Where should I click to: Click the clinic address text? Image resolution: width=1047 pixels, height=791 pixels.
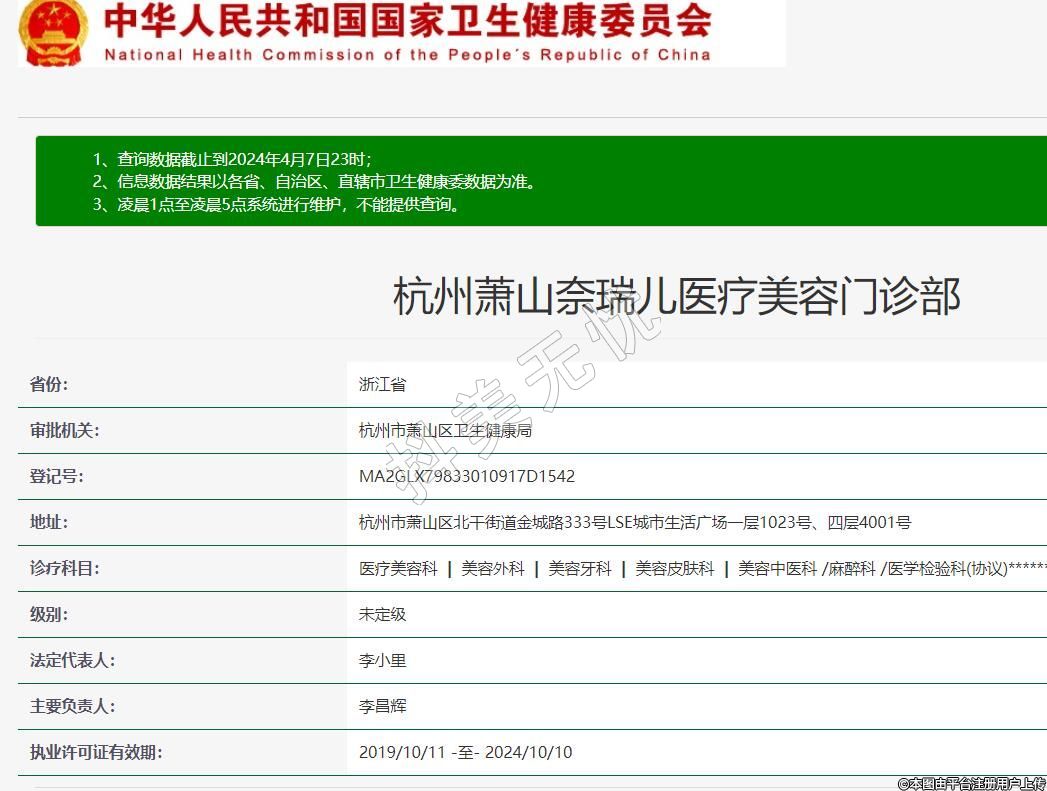[x=635, y=523]
